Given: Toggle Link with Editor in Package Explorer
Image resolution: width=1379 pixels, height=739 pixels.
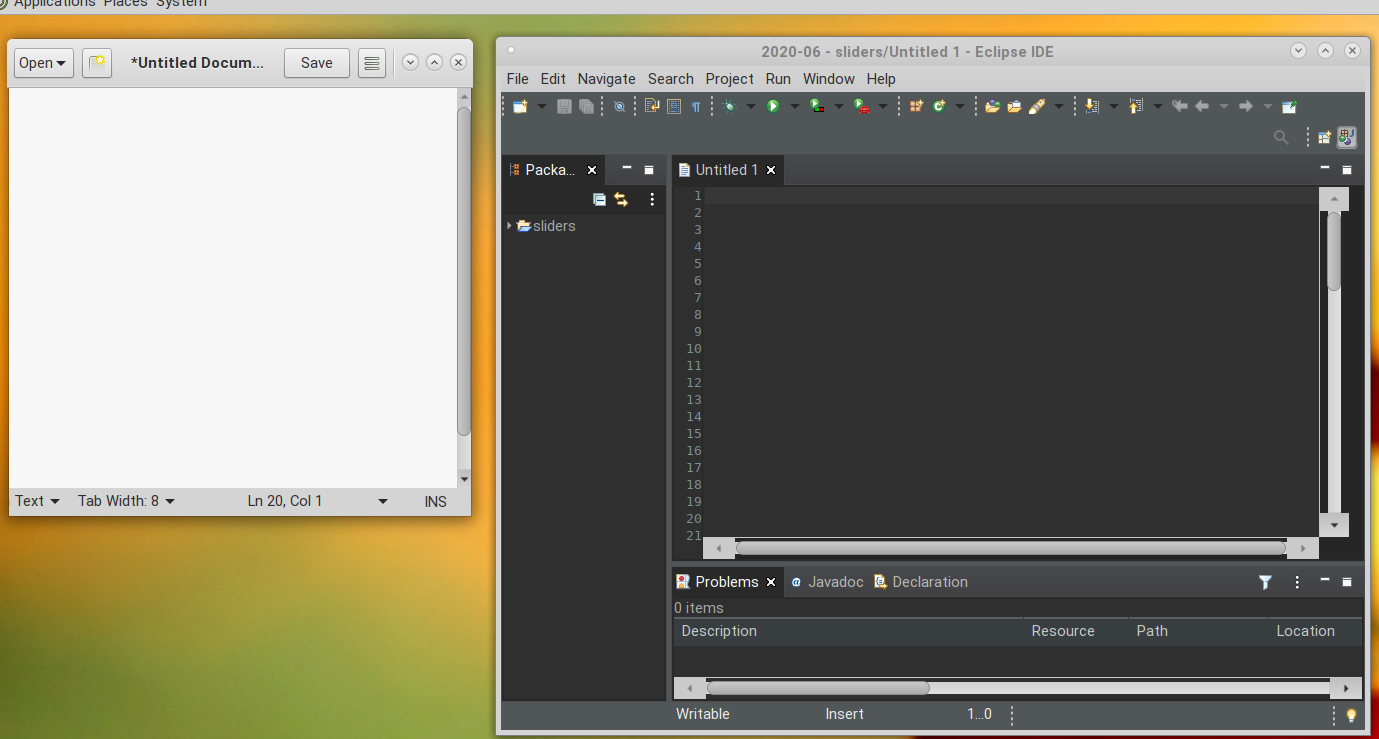Looking at the screenshot, I should (621, 199).
